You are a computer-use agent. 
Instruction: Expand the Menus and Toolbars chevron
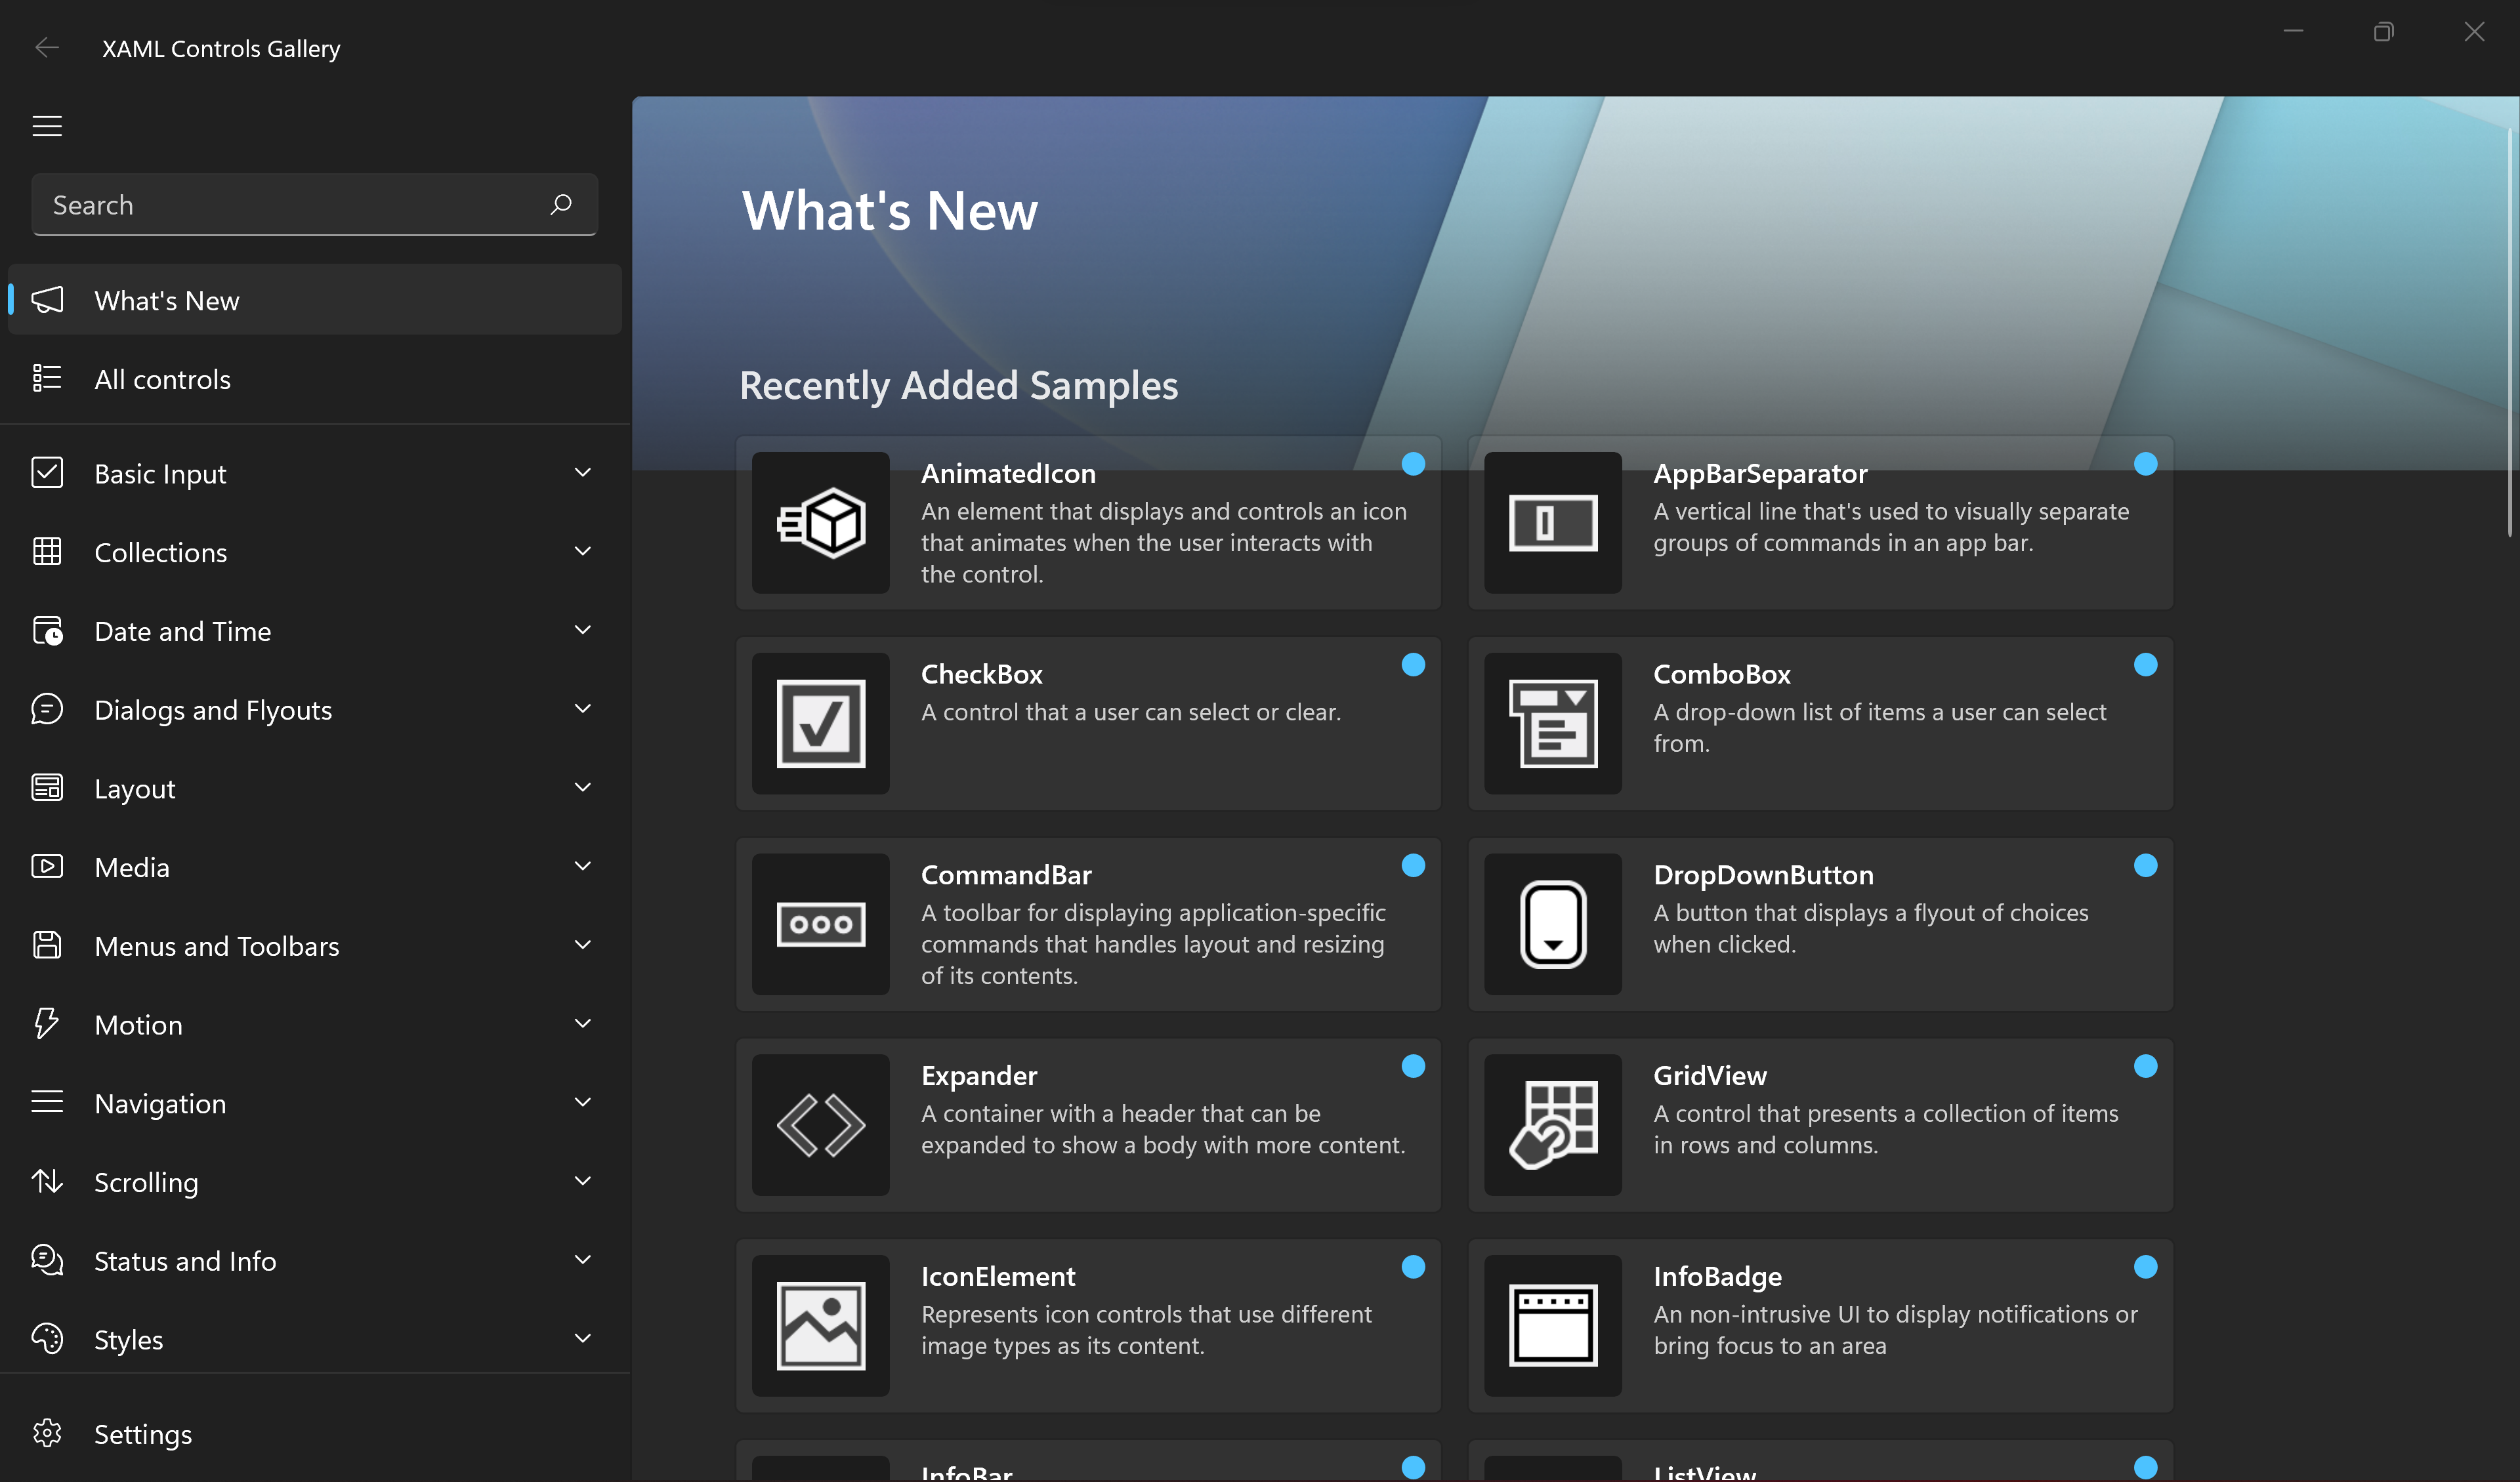582,945
